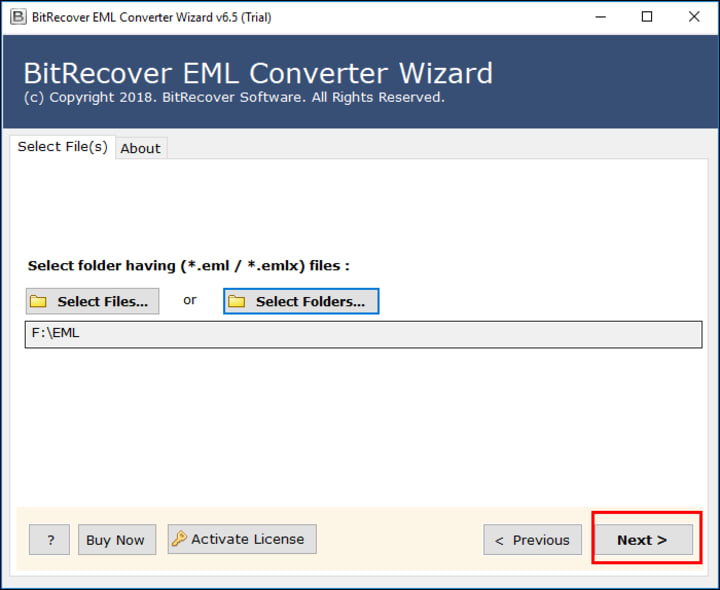Viewport: 720px width, 590px height.
Task: Click the Select Folders... button
Action: point(301,301)
